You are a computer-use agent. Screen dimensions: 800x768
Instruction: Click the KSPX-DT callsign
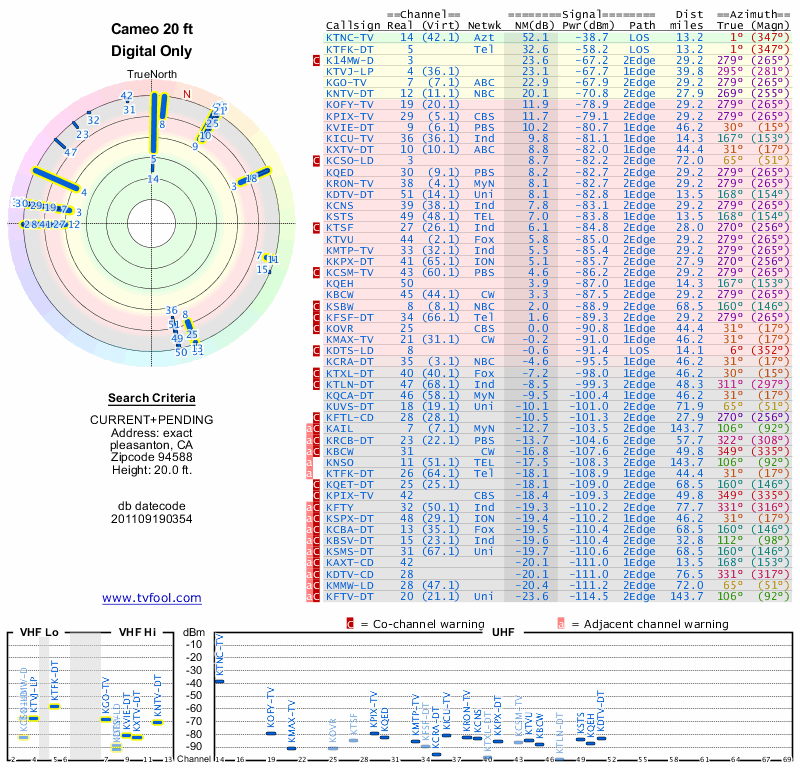[x=350, y=518]
